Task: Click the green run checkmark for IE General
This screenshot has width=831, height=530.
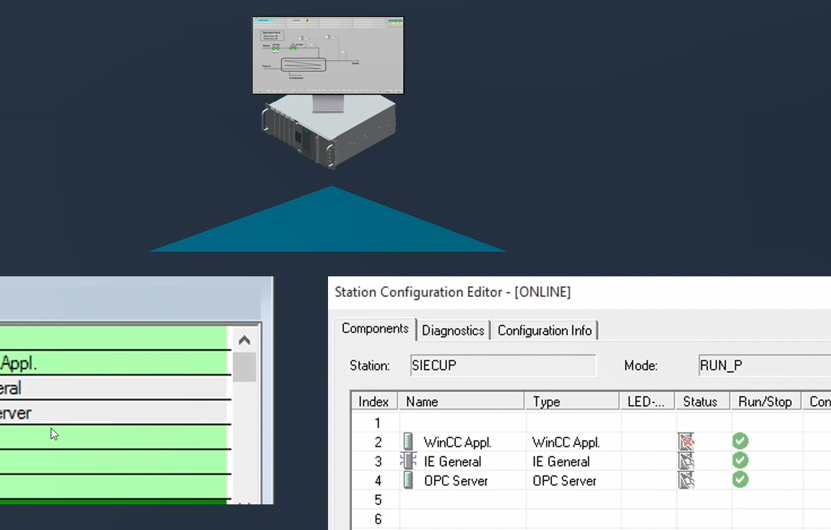Action: (x=740, y=460)
